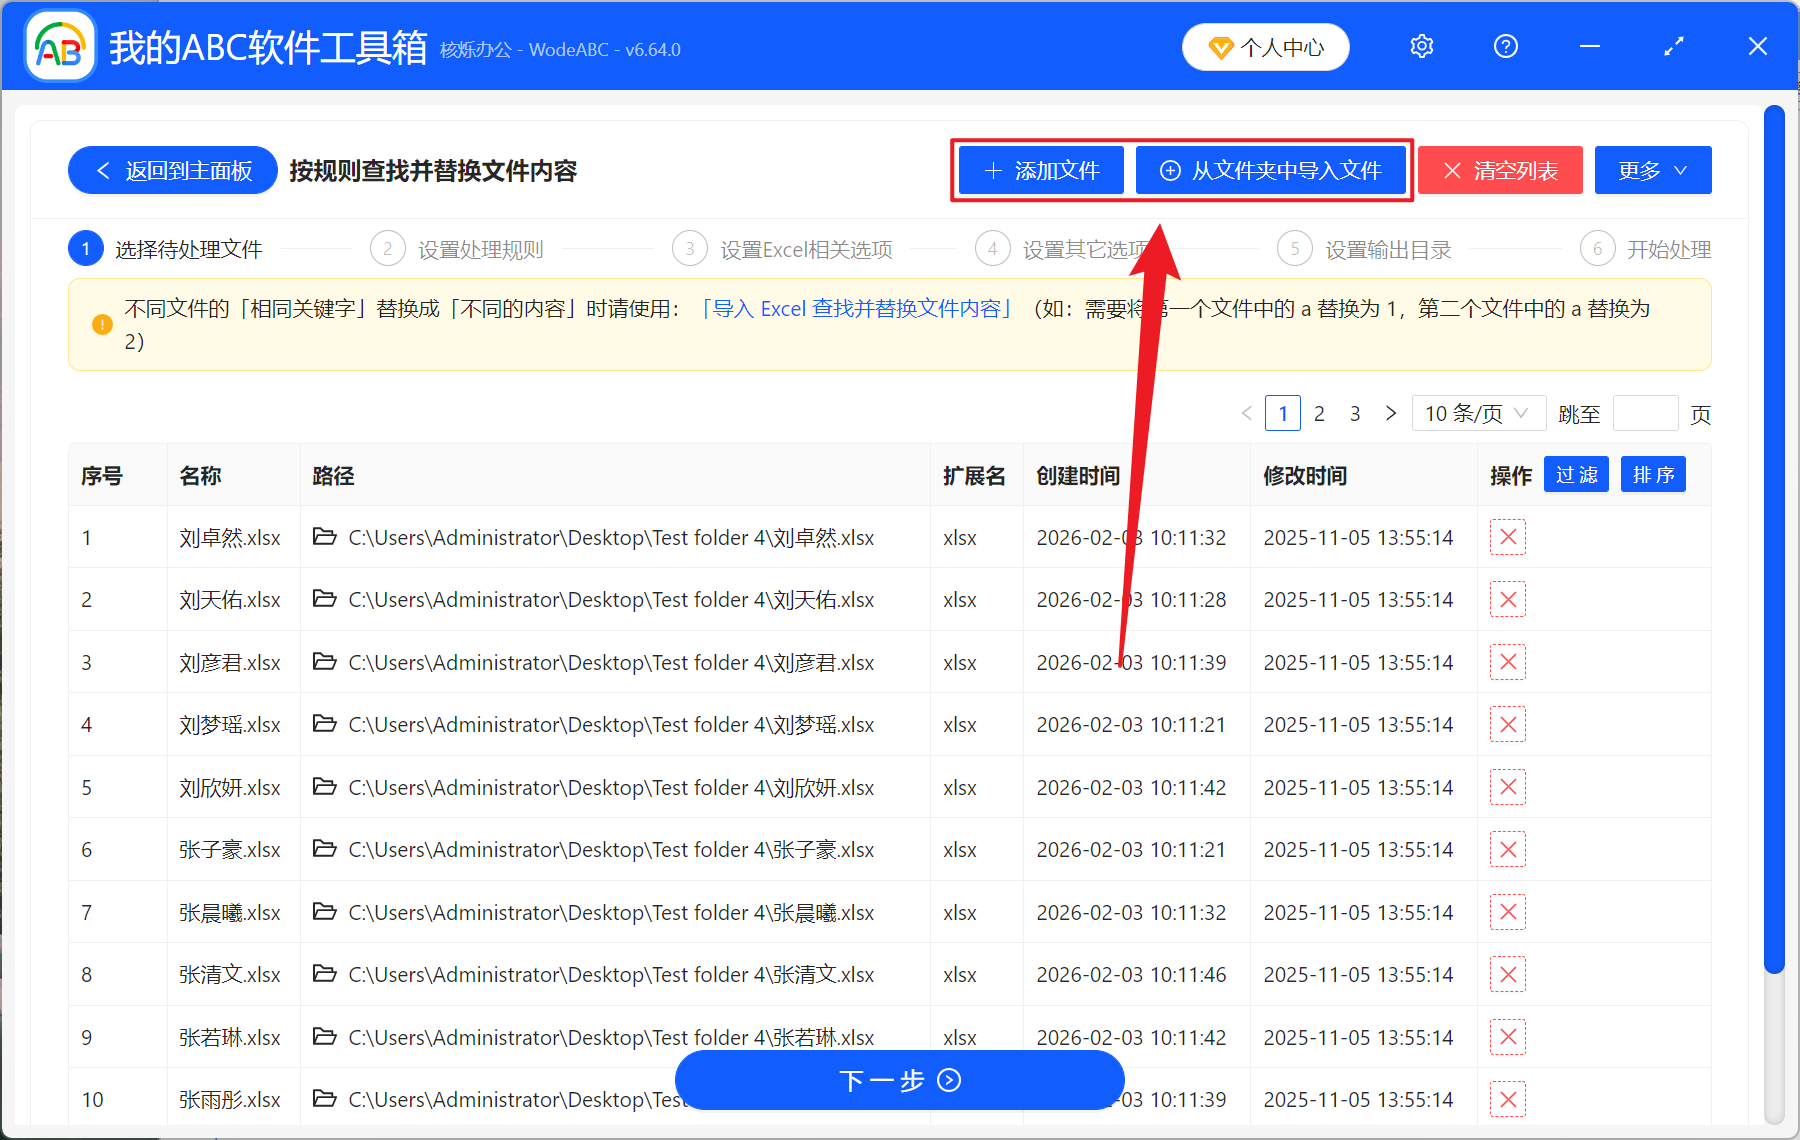
Task: Click the 添加文件 button
Action: (1040, 170)
